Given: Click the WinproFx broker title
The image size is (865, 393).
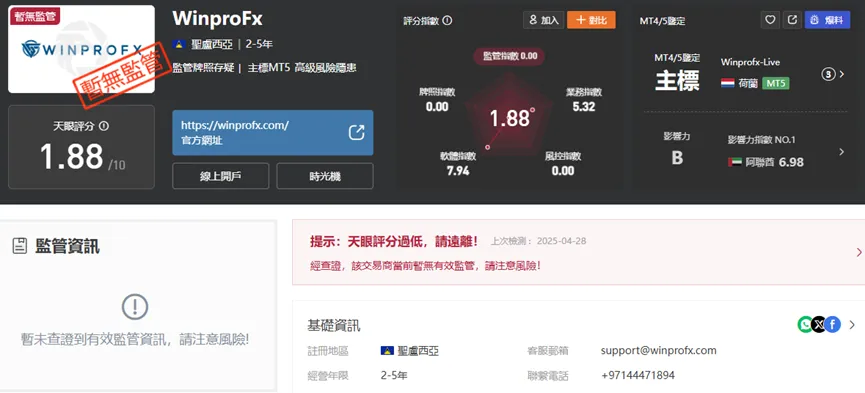Looking at the screenshot, I should 217,19.
